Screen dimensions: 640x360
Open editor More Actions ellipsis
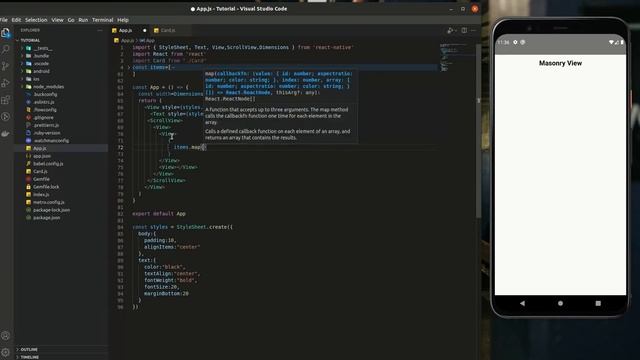pyautogui.click(x=473, y=31)
